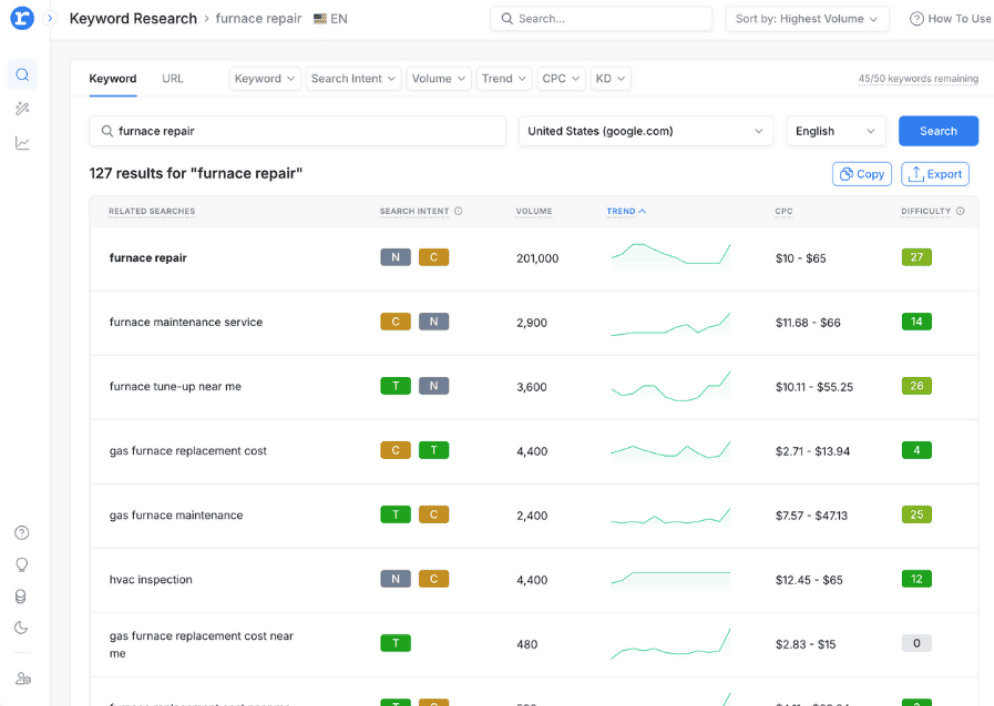This screenshot has height=706, width=994.
Task: Toggle the Trend column sort order
Action: (x=626, y=211)
